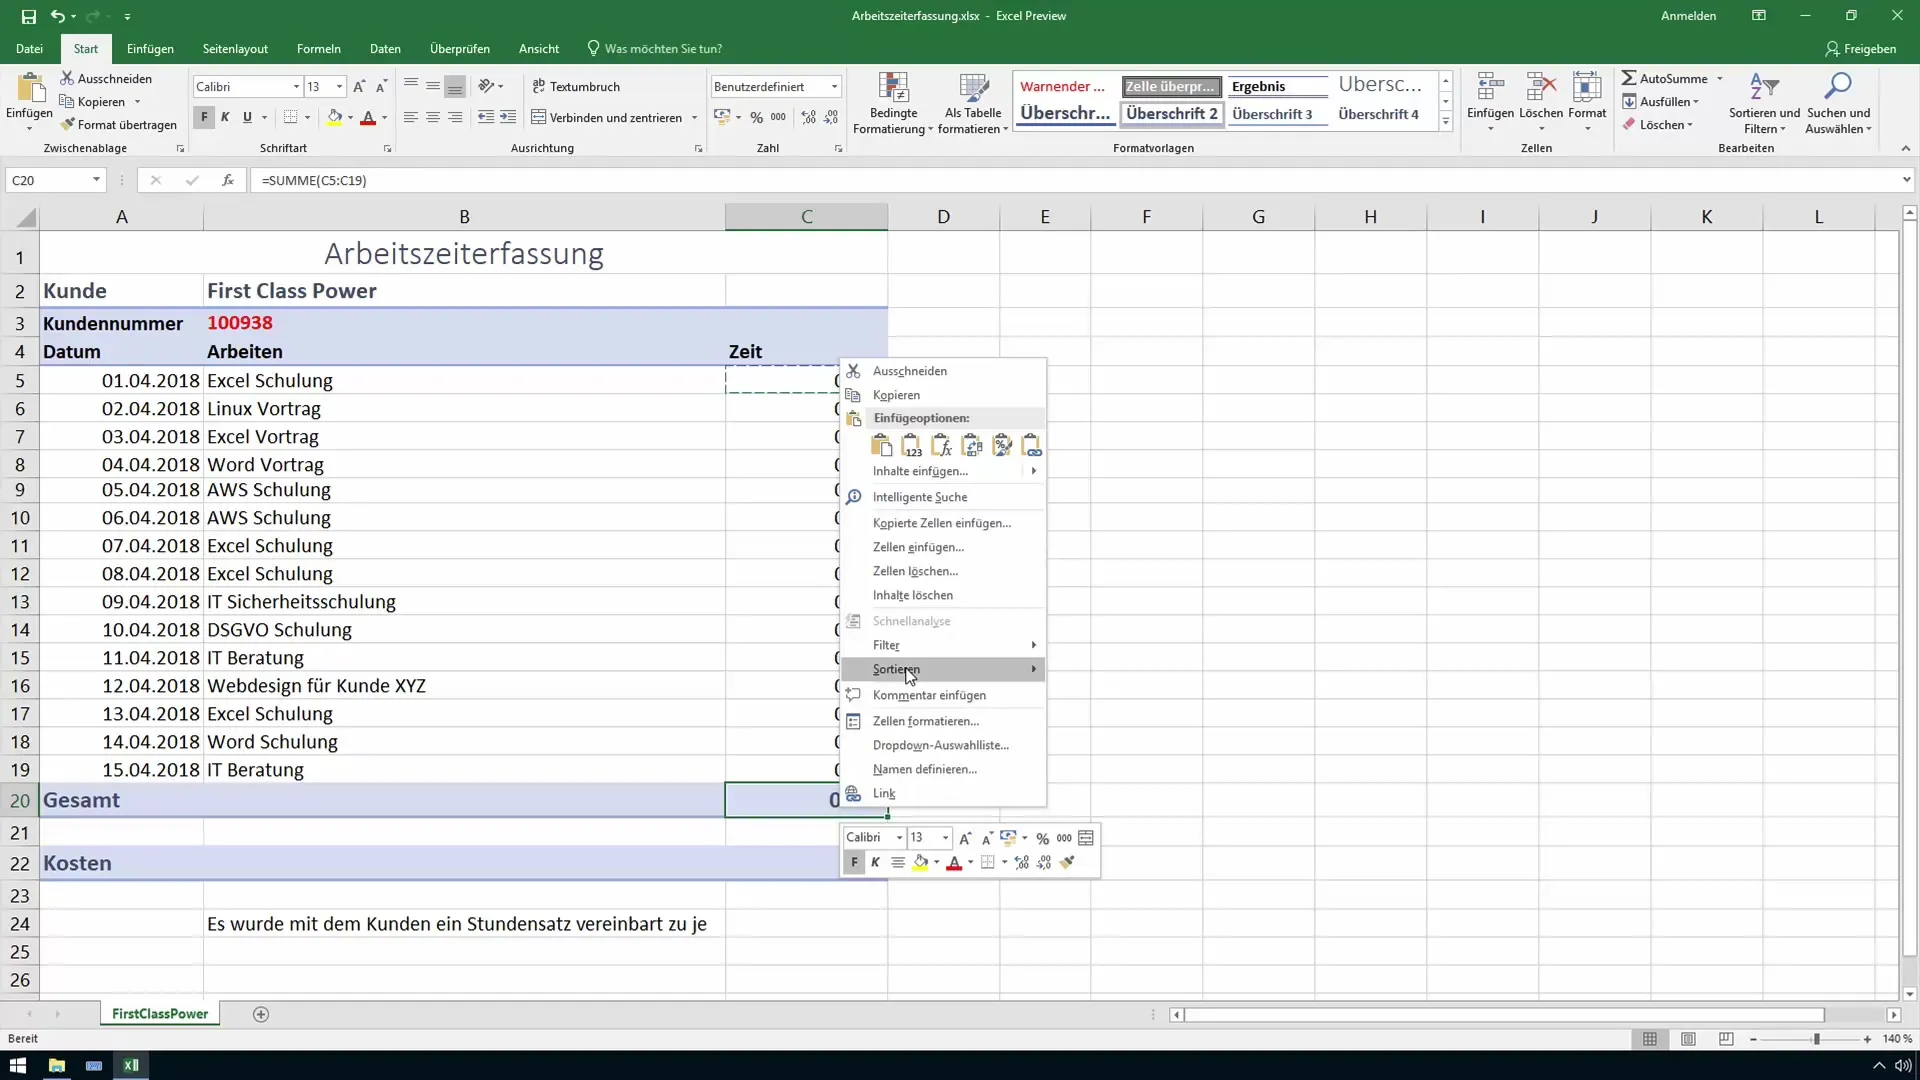1920x1080 pixels.
Task: Click the format painter in the mini toolbar
Action: pos(1067,862)
